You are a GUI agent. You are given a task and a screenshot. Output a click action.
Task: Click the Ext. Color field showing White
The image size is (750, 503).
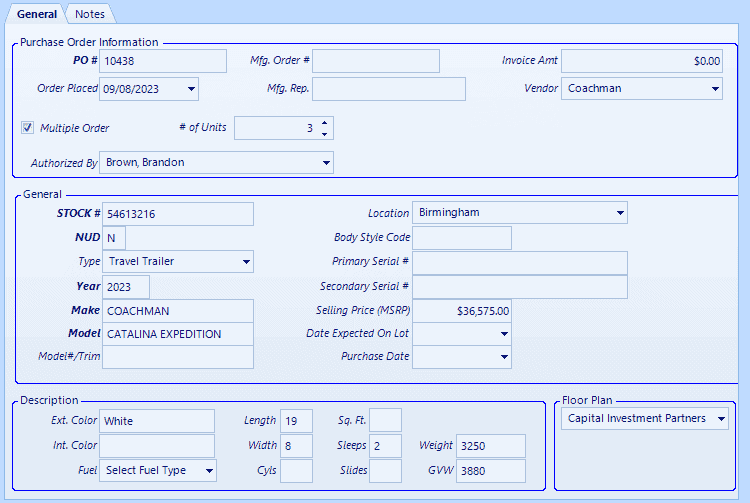tap(157, 421)
